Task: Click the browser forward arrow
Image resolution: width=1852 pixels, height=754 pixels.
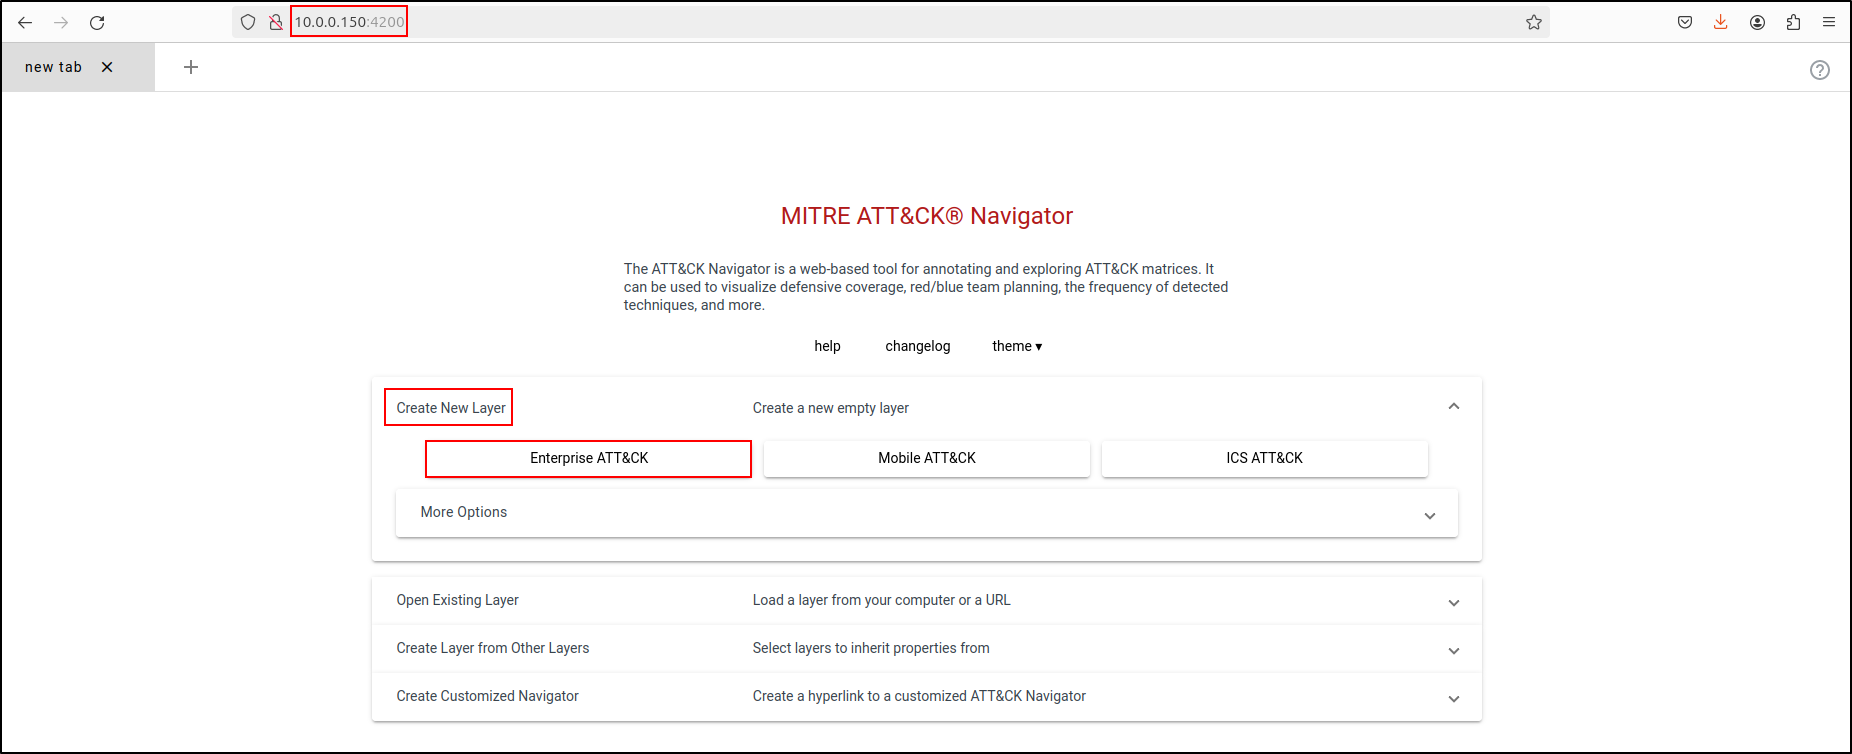Action: (x=61, y=22)
